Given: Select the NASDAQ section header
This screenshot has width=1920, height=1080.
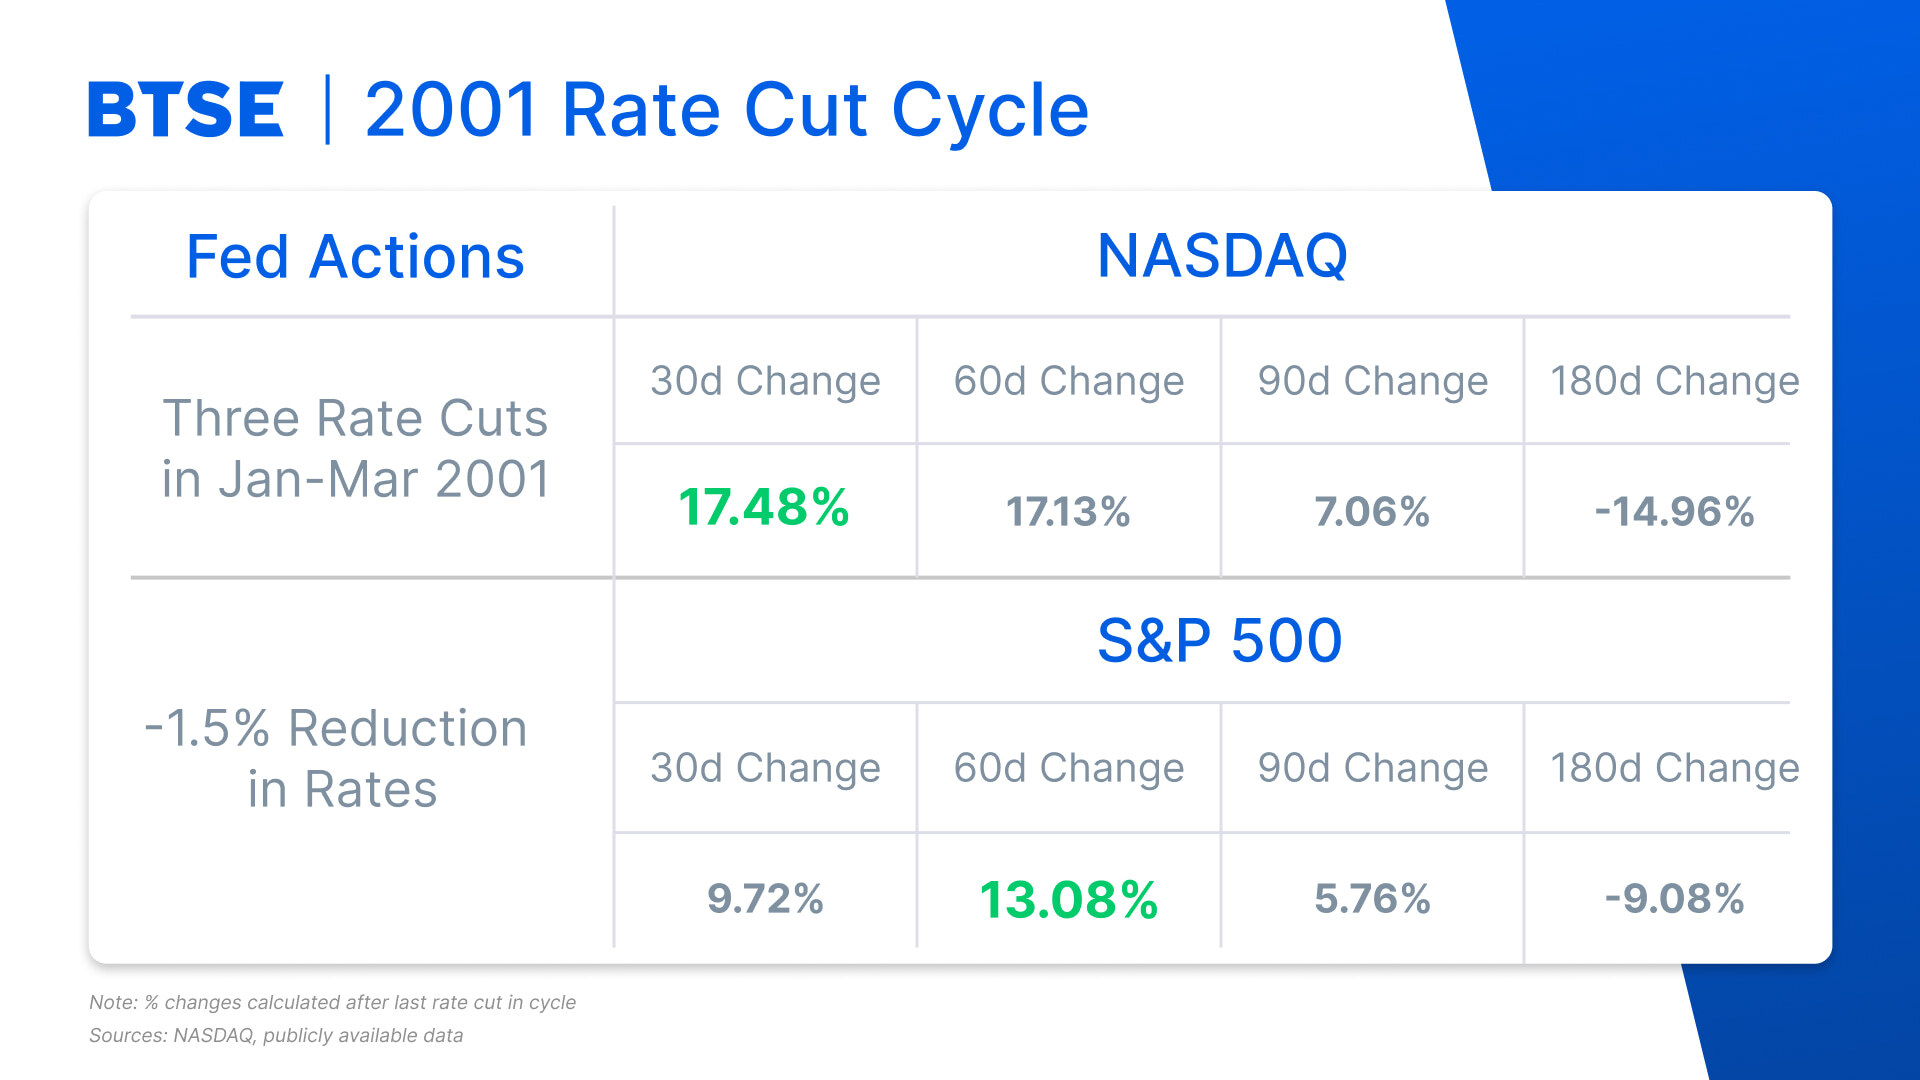Looking at the screenshot, I should pos(1222,256).
